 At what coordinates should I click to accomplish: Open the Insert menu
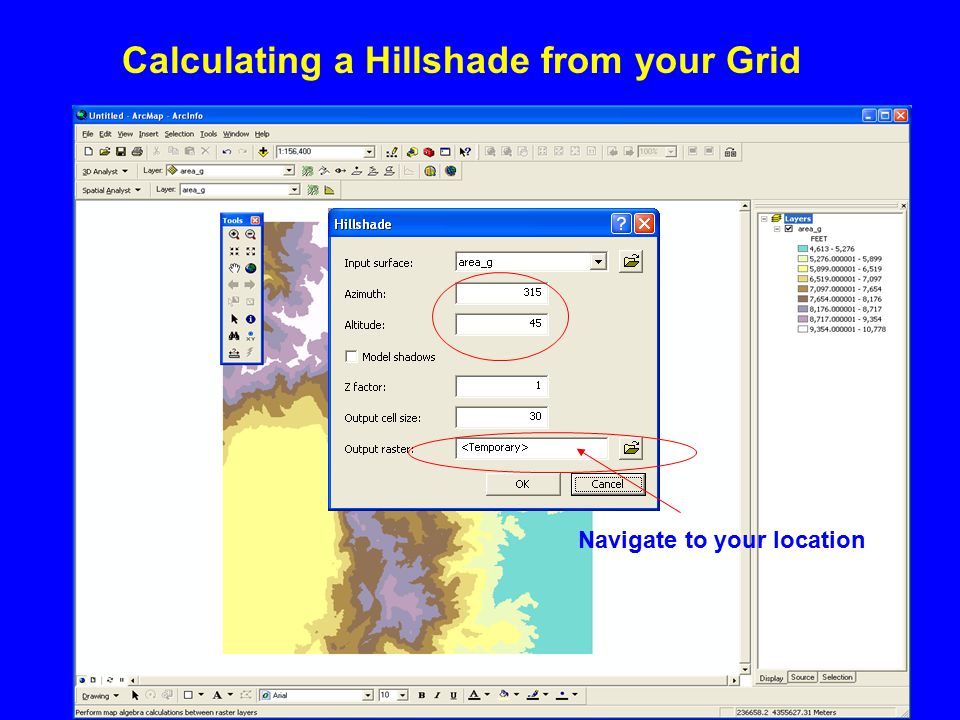148,134
